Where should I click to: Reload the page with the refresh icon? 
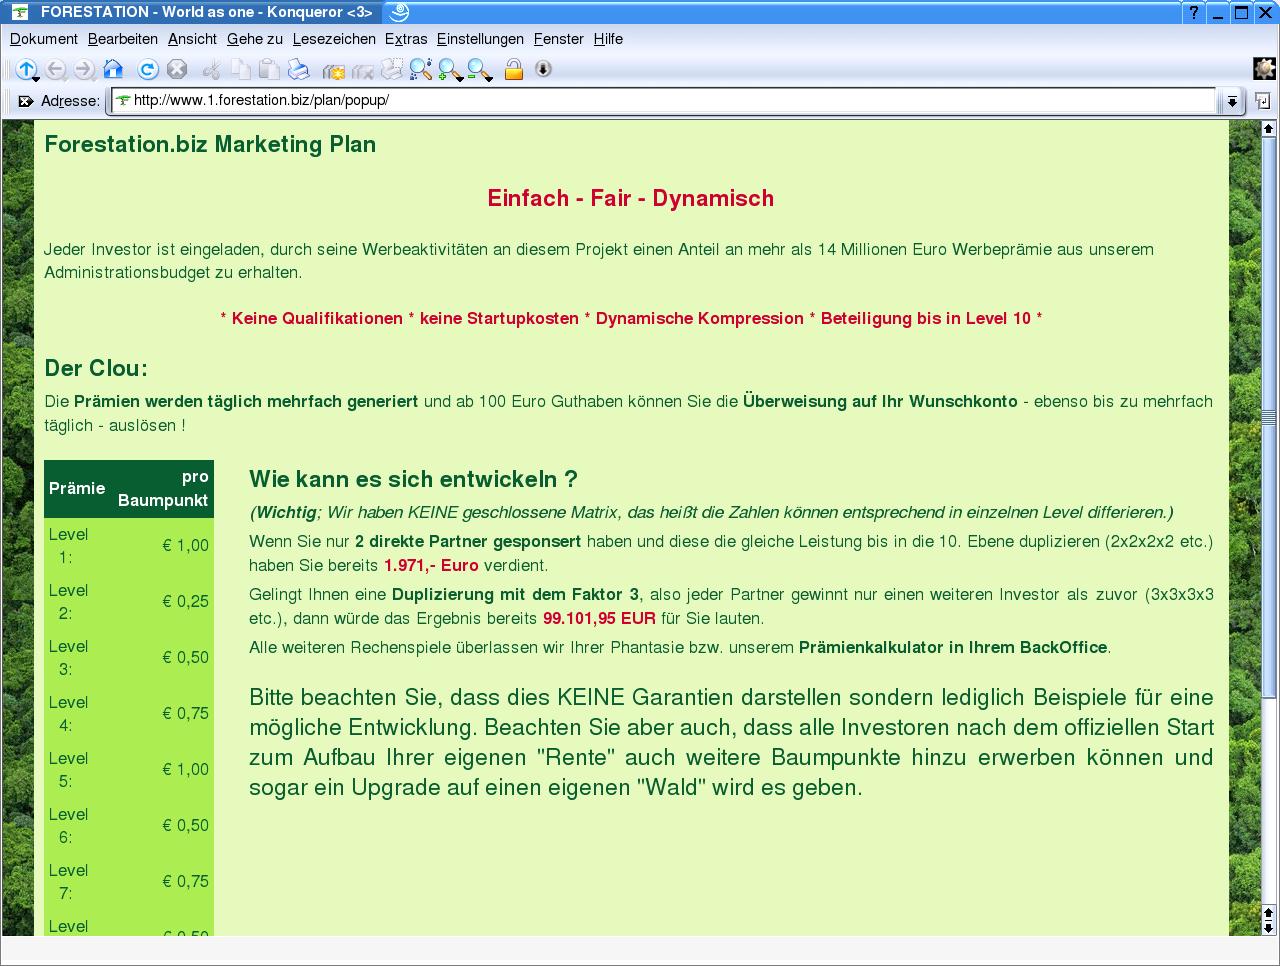point(148,69)
